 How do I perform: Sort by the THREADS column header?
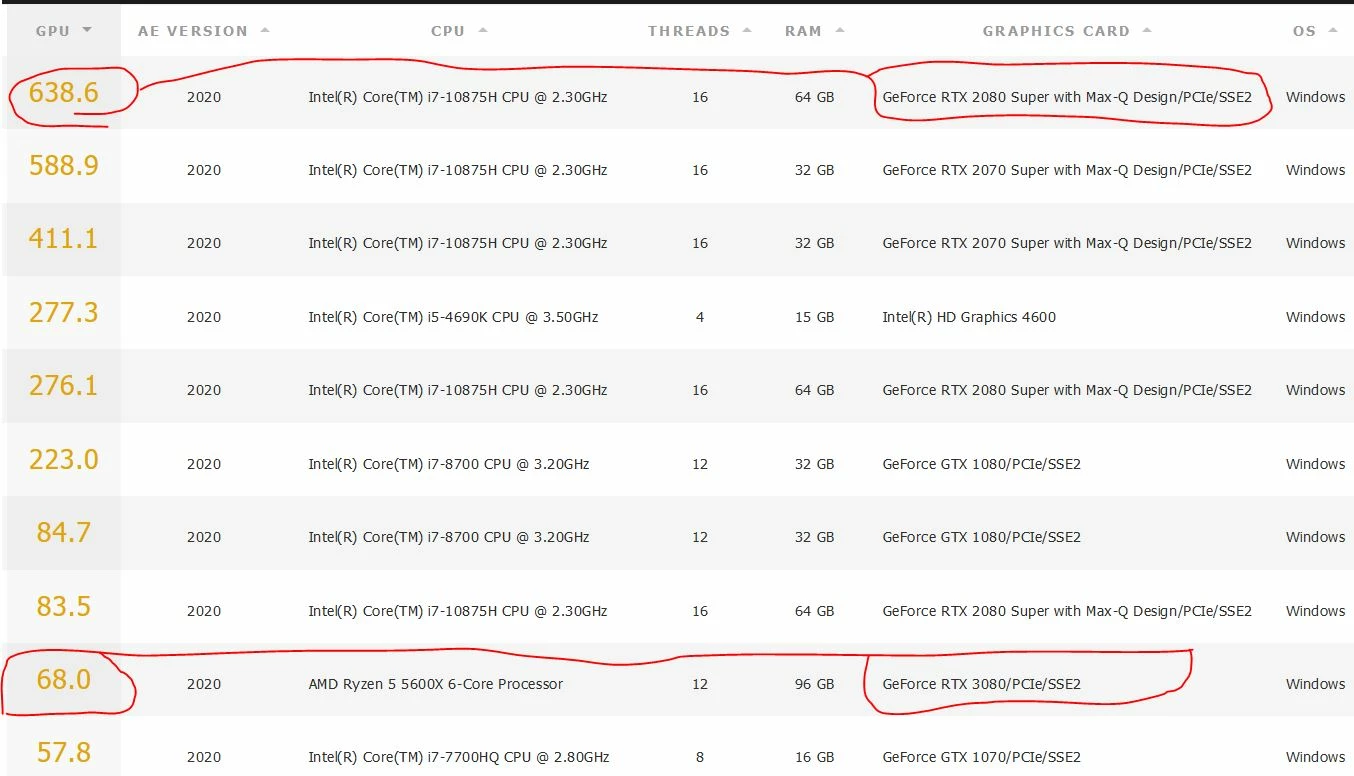(699, 31)
